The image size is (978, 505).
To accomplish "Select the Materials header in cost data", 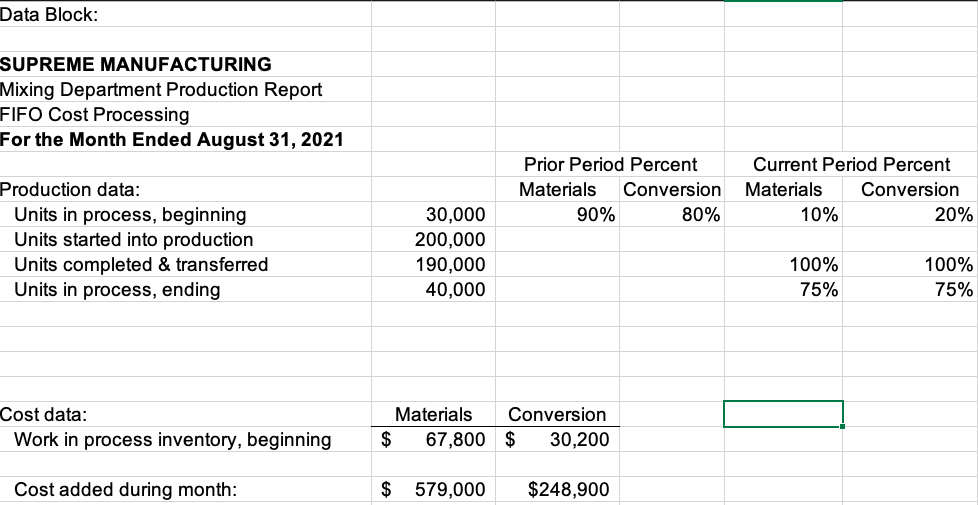I will (433, 414).
